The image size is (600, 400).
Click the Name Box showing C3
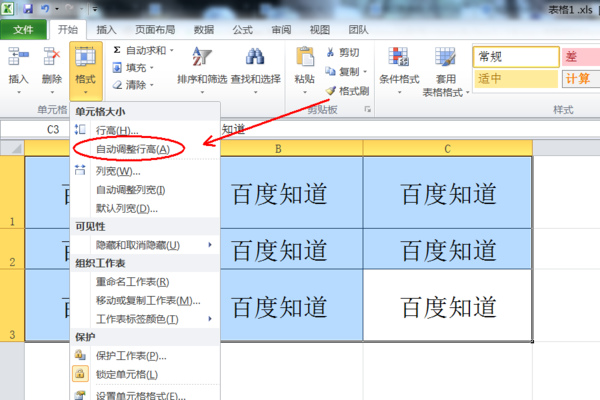click(x=35, y=129)
